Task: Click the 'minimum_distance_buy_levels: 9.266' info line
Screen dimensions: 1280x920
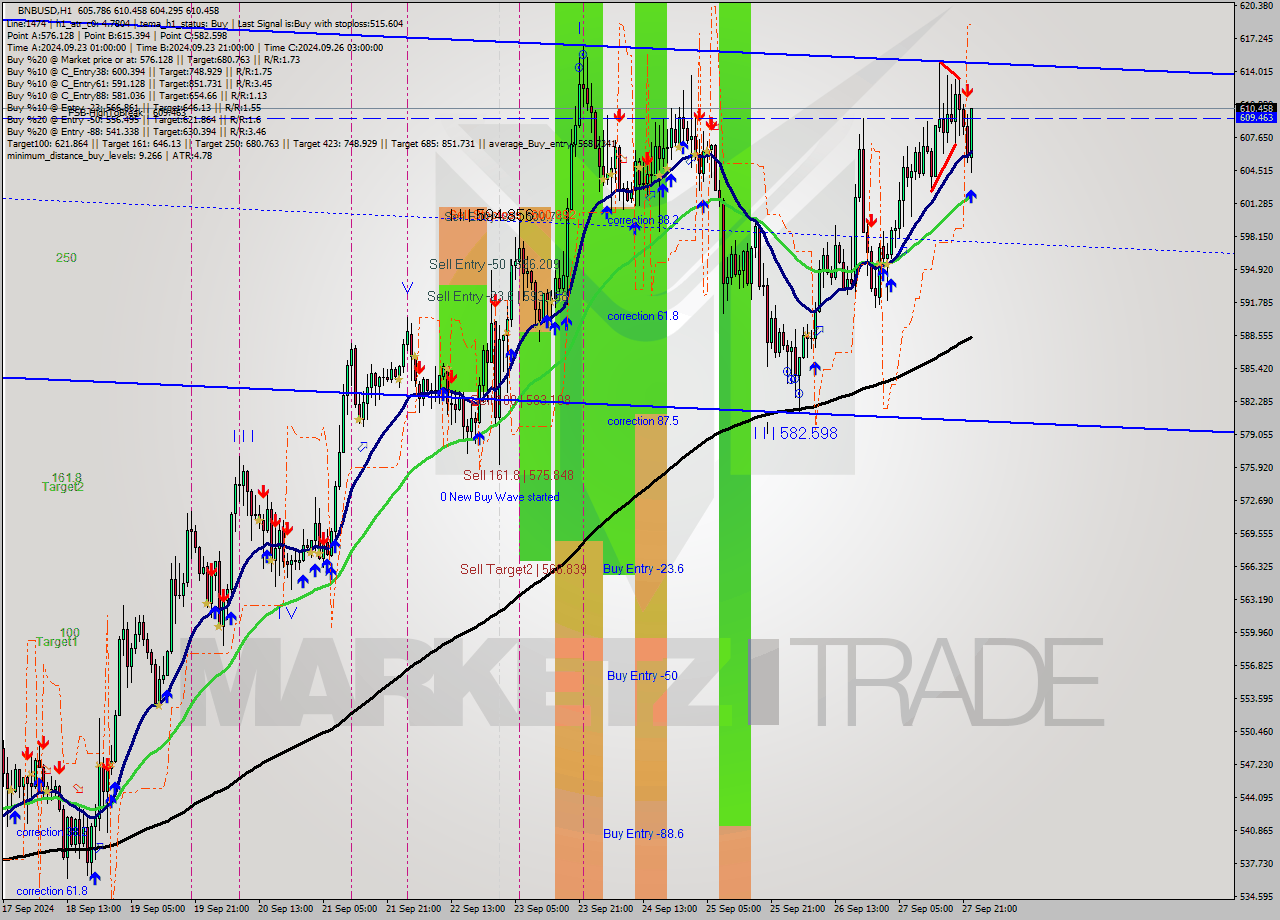Action: point(109,155)
